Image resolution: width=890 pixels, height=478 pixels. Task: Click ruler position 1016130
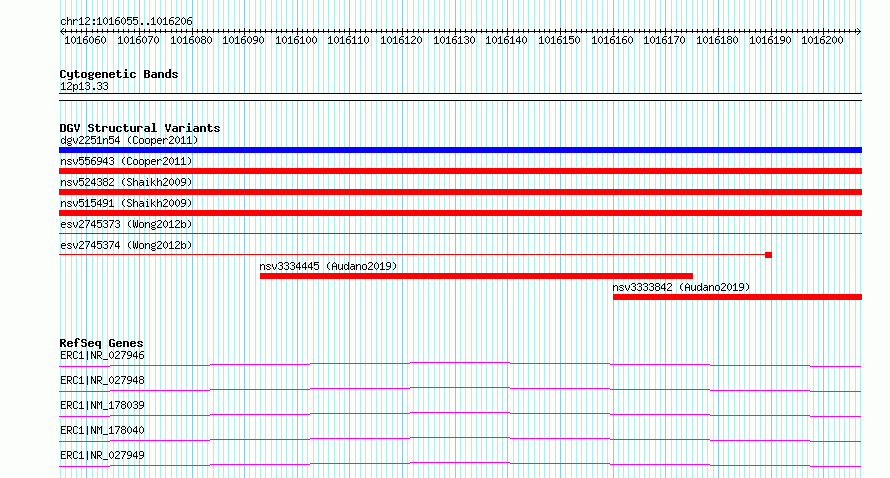pyautogui.click(x=454, y=40)
